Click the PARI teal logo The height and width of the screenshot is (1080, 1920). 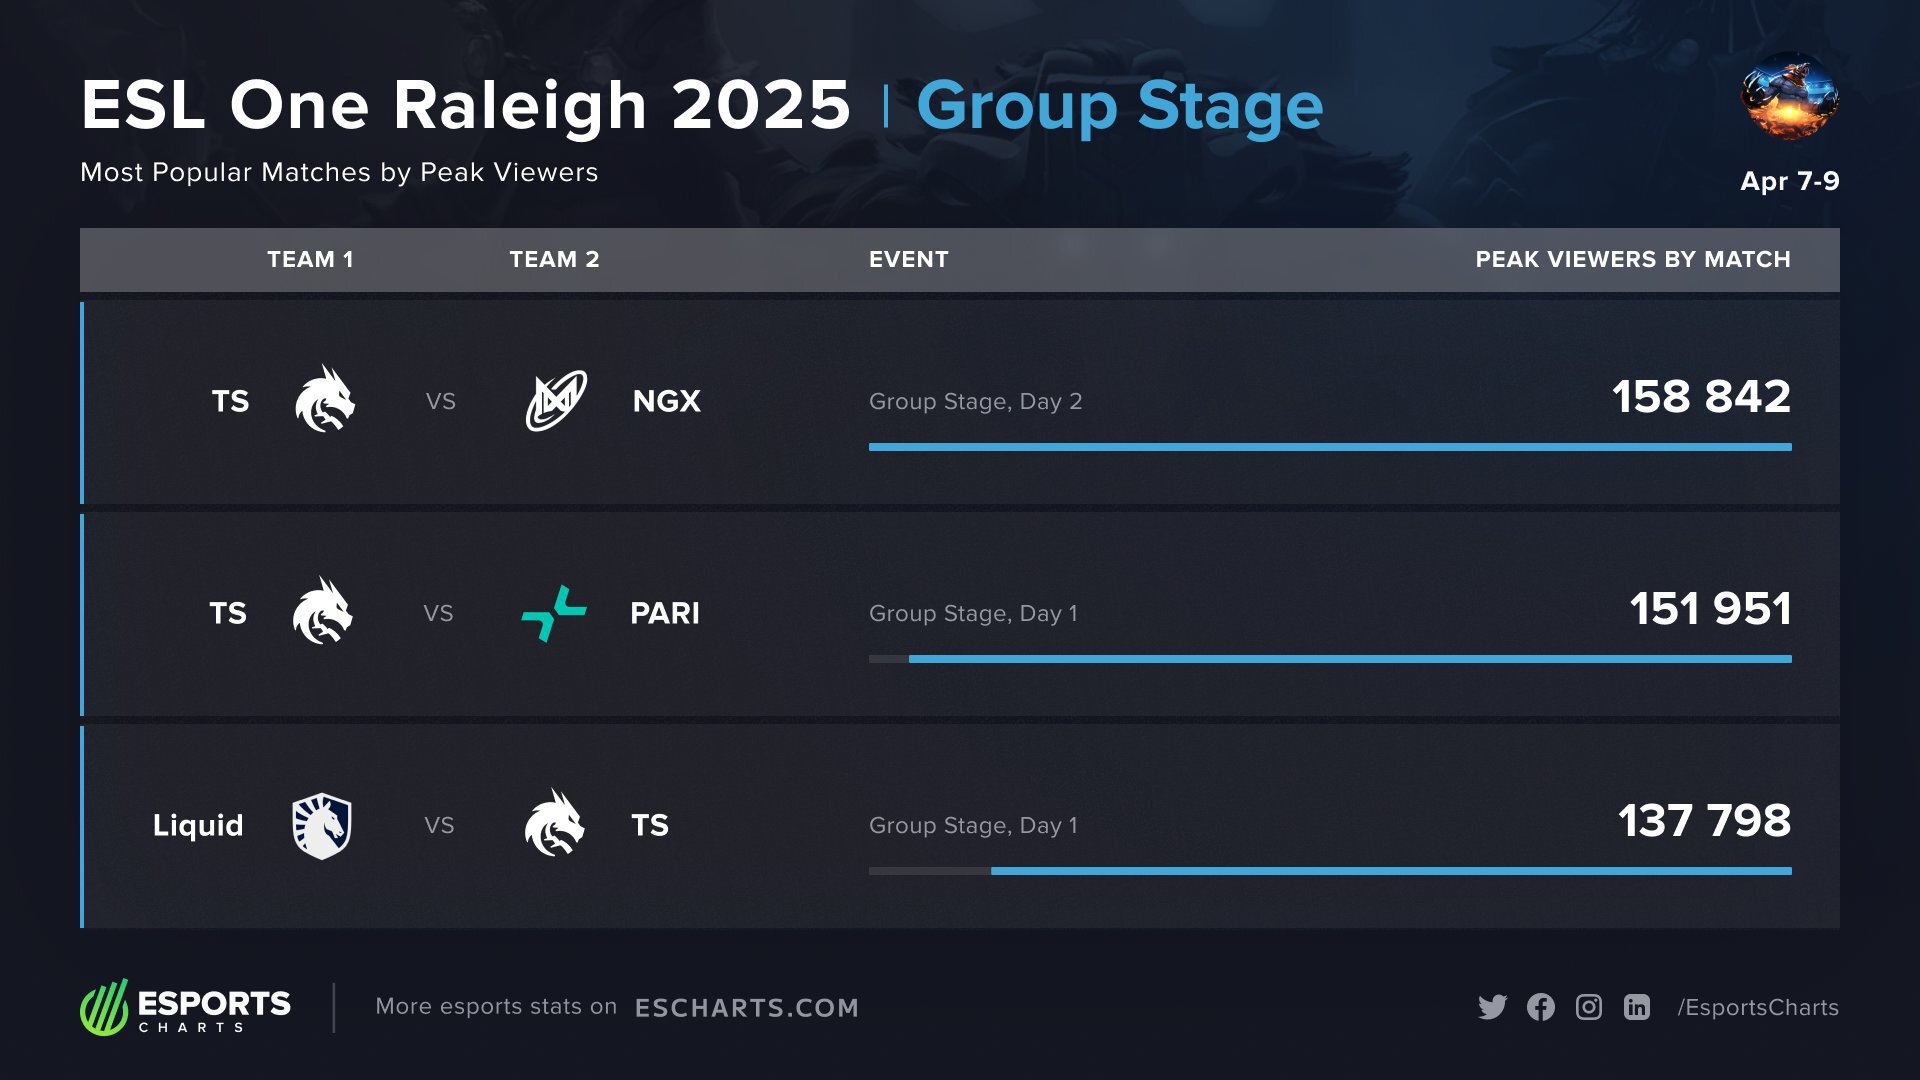pos(554,613)
